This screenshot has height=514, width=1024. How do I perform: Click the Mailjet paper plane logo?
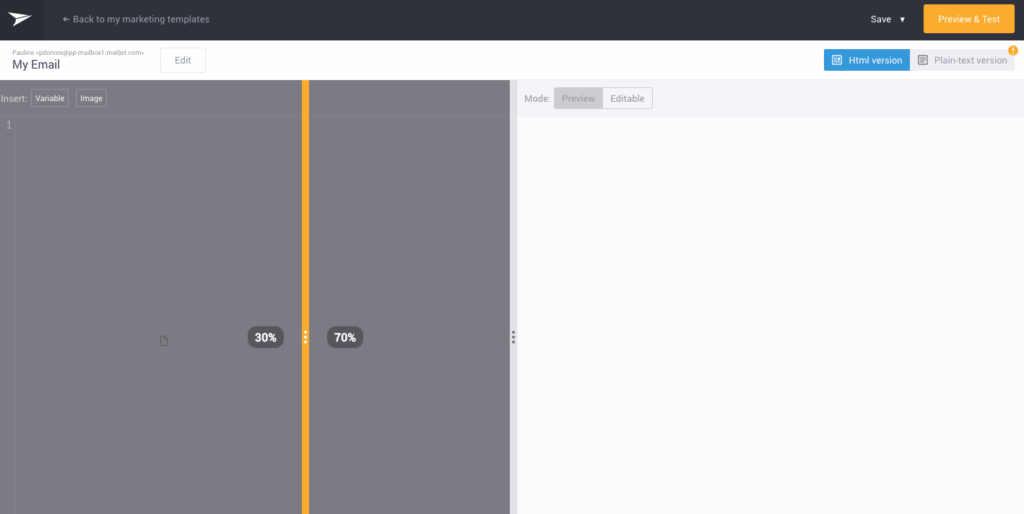pos(20,19)
